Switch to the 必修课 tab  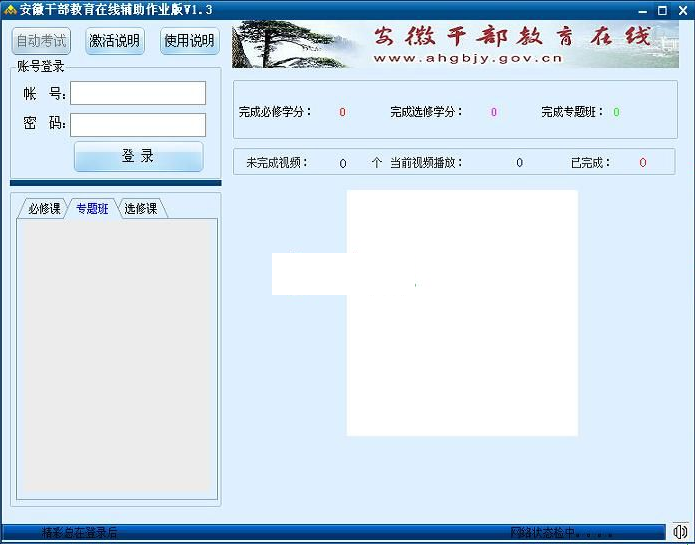tap(44, 209)
